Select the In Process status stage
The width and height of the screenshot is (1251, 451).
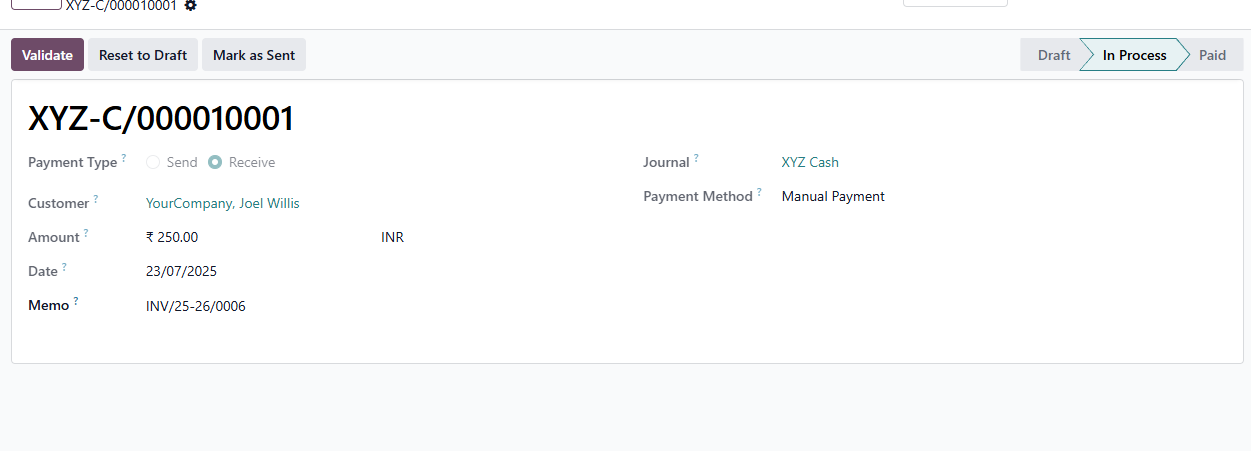click(x=1134, y=55)
